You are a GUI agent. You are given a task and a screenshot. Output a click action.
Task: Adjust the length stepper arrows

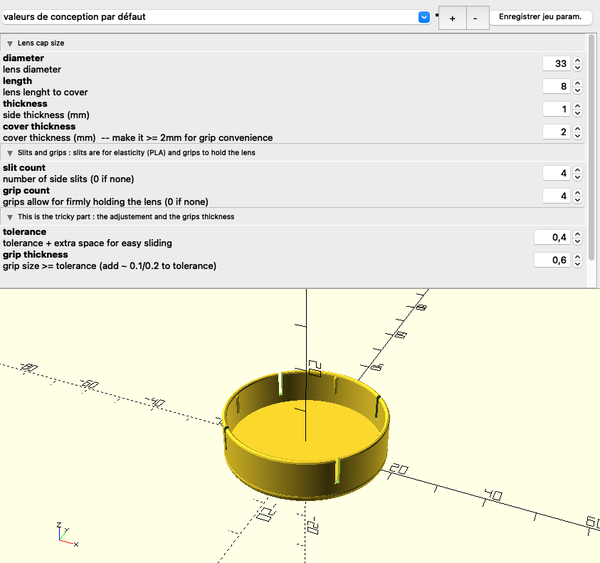click(577, 87)
